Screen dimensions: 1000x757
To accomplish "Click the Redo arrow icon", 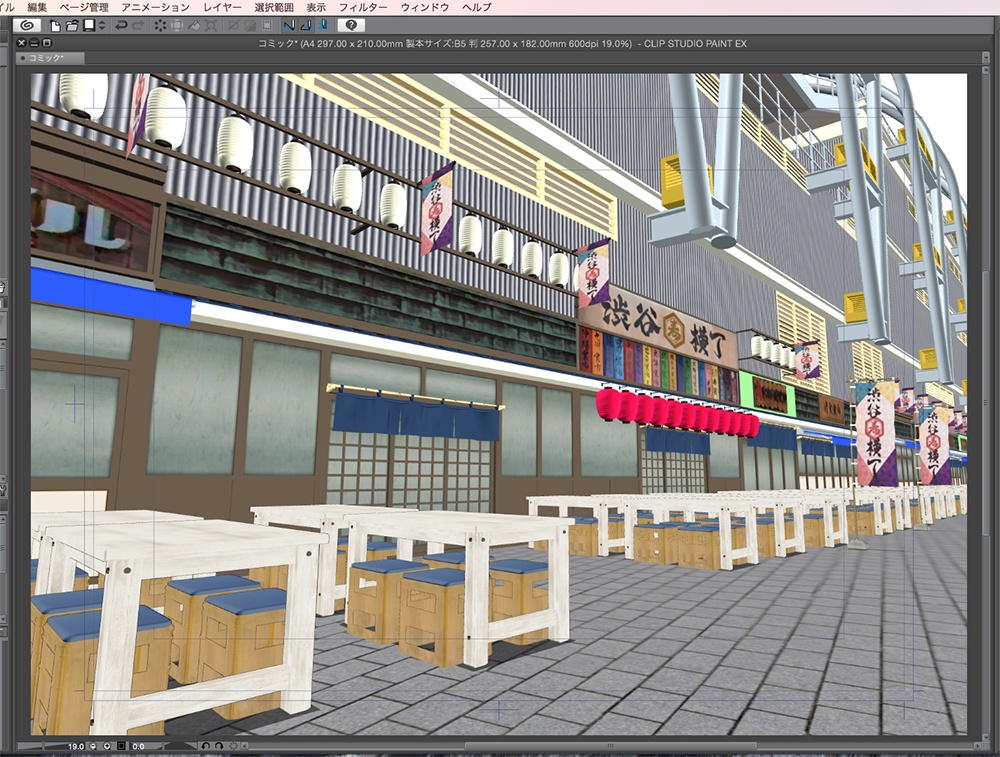I will click(139, 27).
